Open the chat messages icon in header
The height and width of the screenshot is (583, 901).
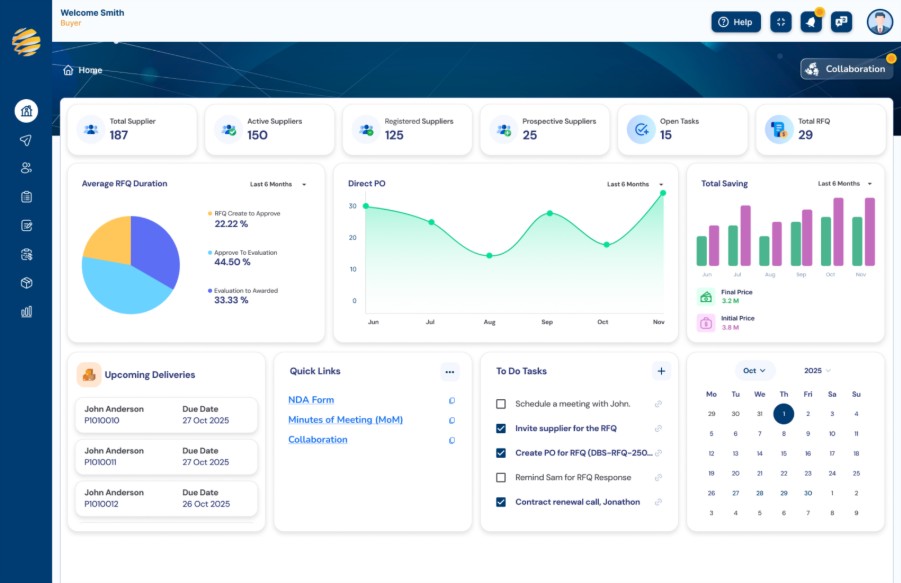[841, 22]
